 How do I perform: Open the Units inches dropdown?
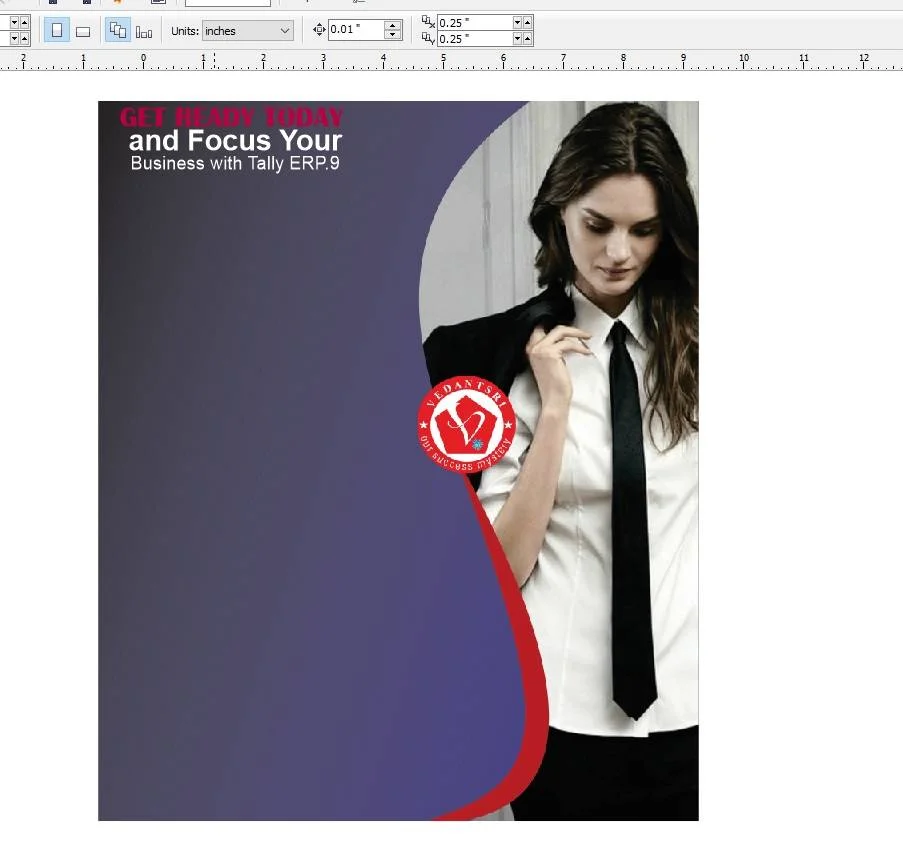tap(248, 31)
